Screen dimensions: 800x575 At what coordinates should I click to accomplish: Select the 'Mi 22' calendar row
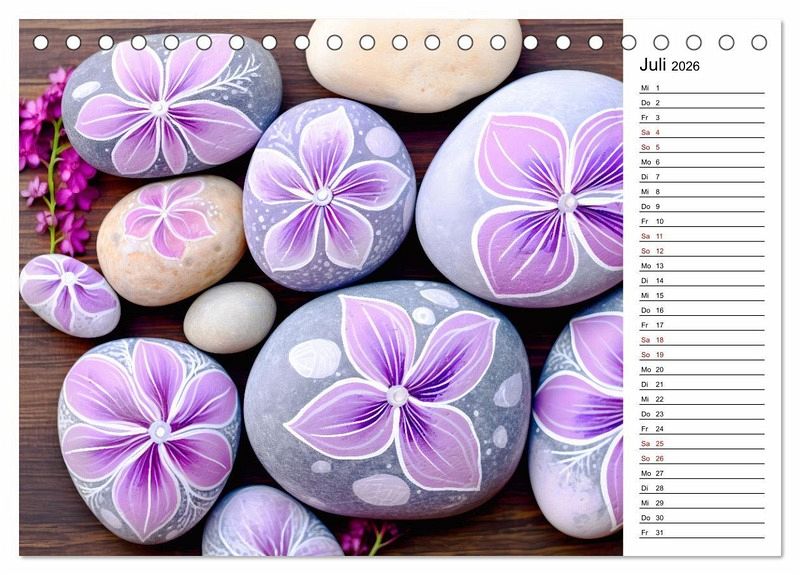[x=702, y=398]
